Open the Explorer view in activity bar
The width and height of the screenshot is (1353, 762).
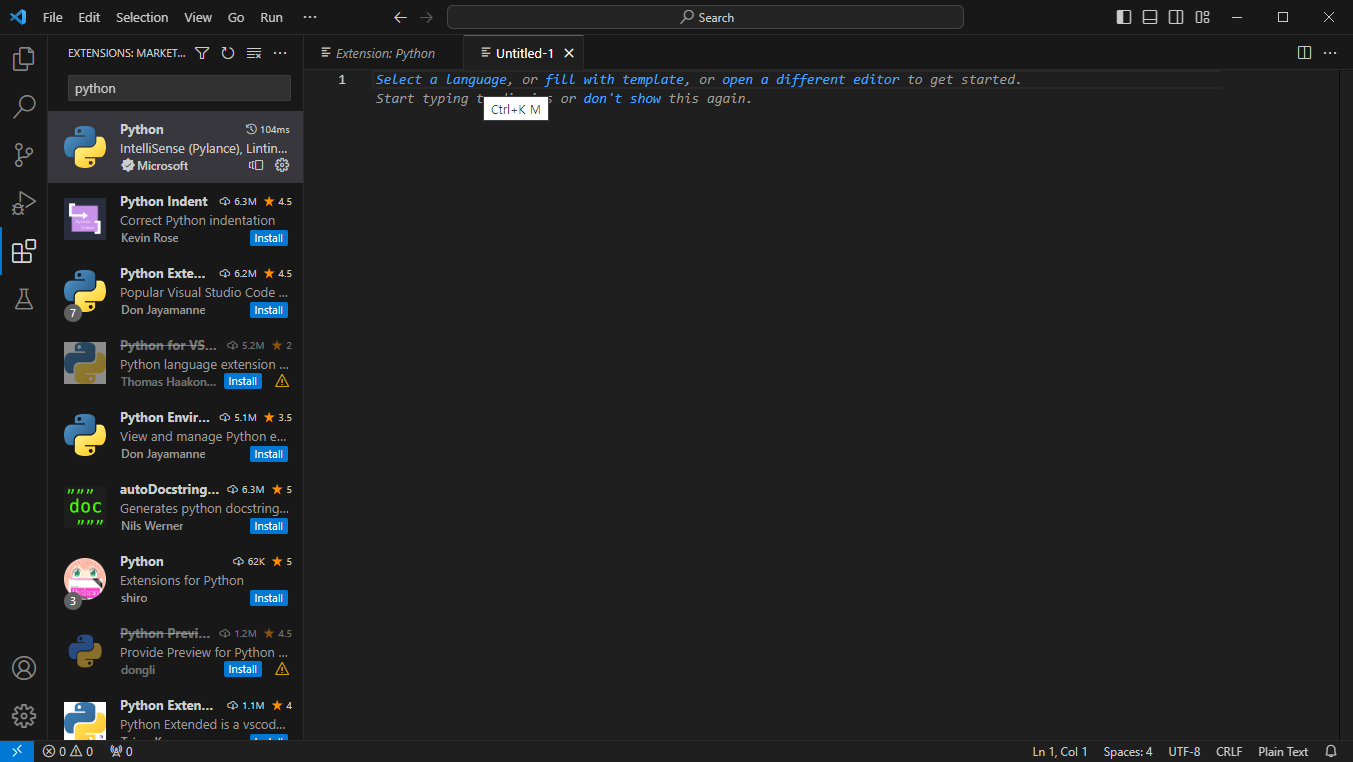coord(24,59)
